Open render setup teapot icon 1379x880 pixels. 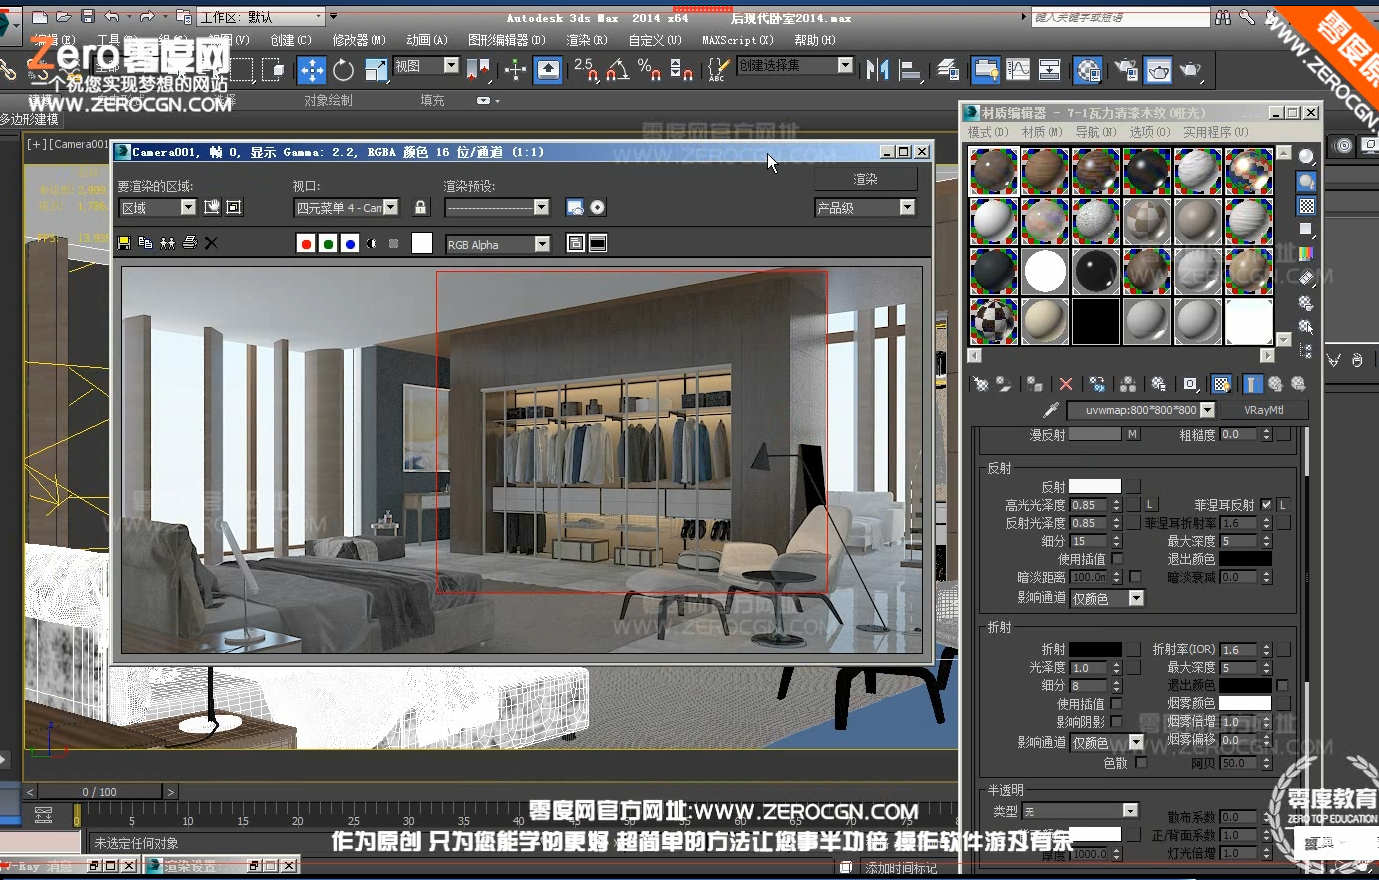(x=1127, y=69)
